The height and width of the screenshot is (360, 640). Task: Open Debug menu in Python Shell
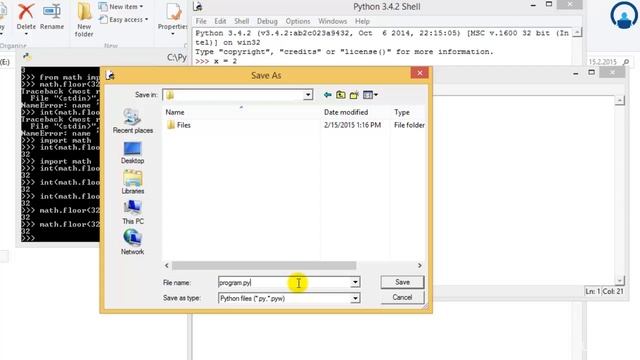click(267, 21)
